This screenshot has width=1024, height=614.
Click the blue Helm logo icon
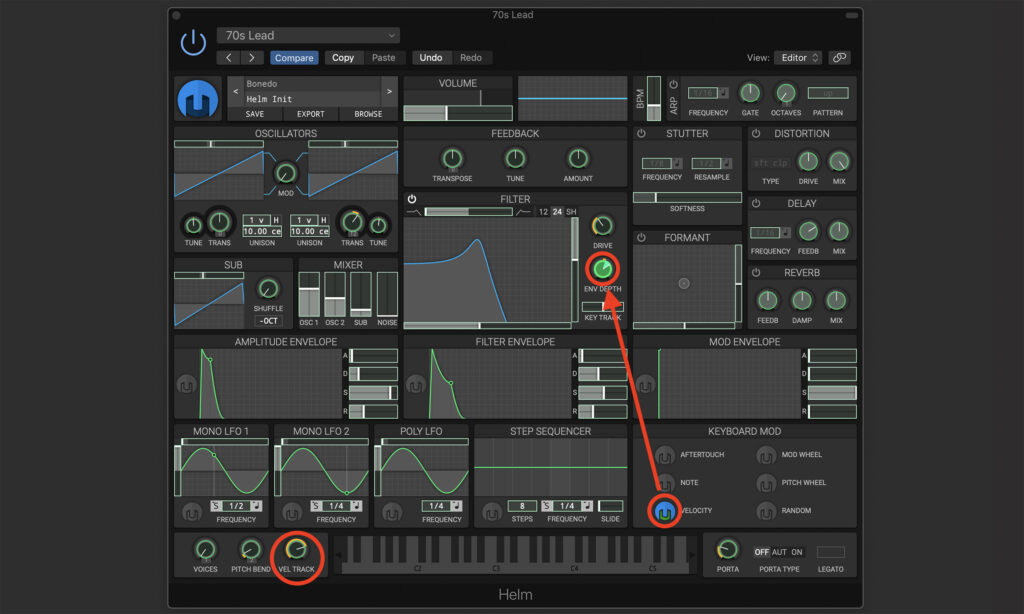click(198, 99)
